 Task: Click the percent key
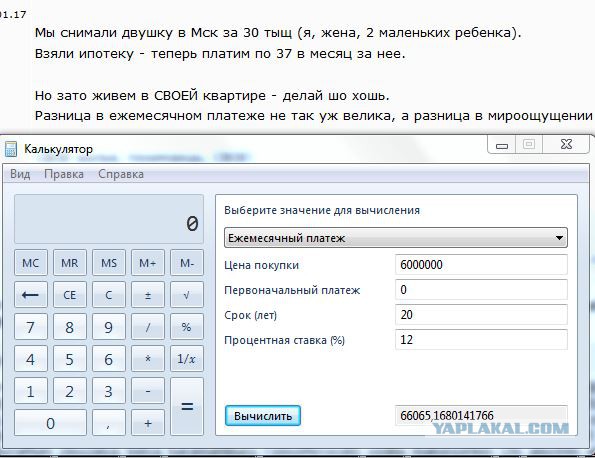pos(187,327)
